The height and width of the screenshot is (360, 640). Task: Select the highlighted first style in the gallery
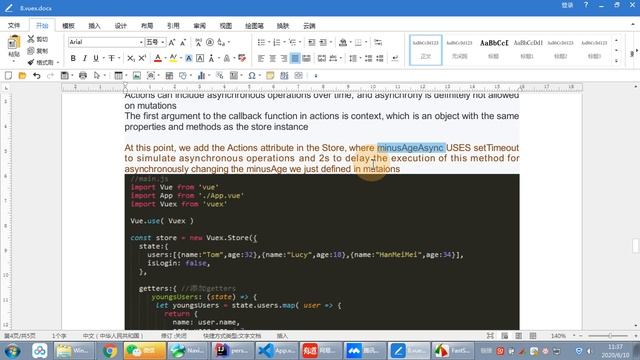[x=426, y=49]
